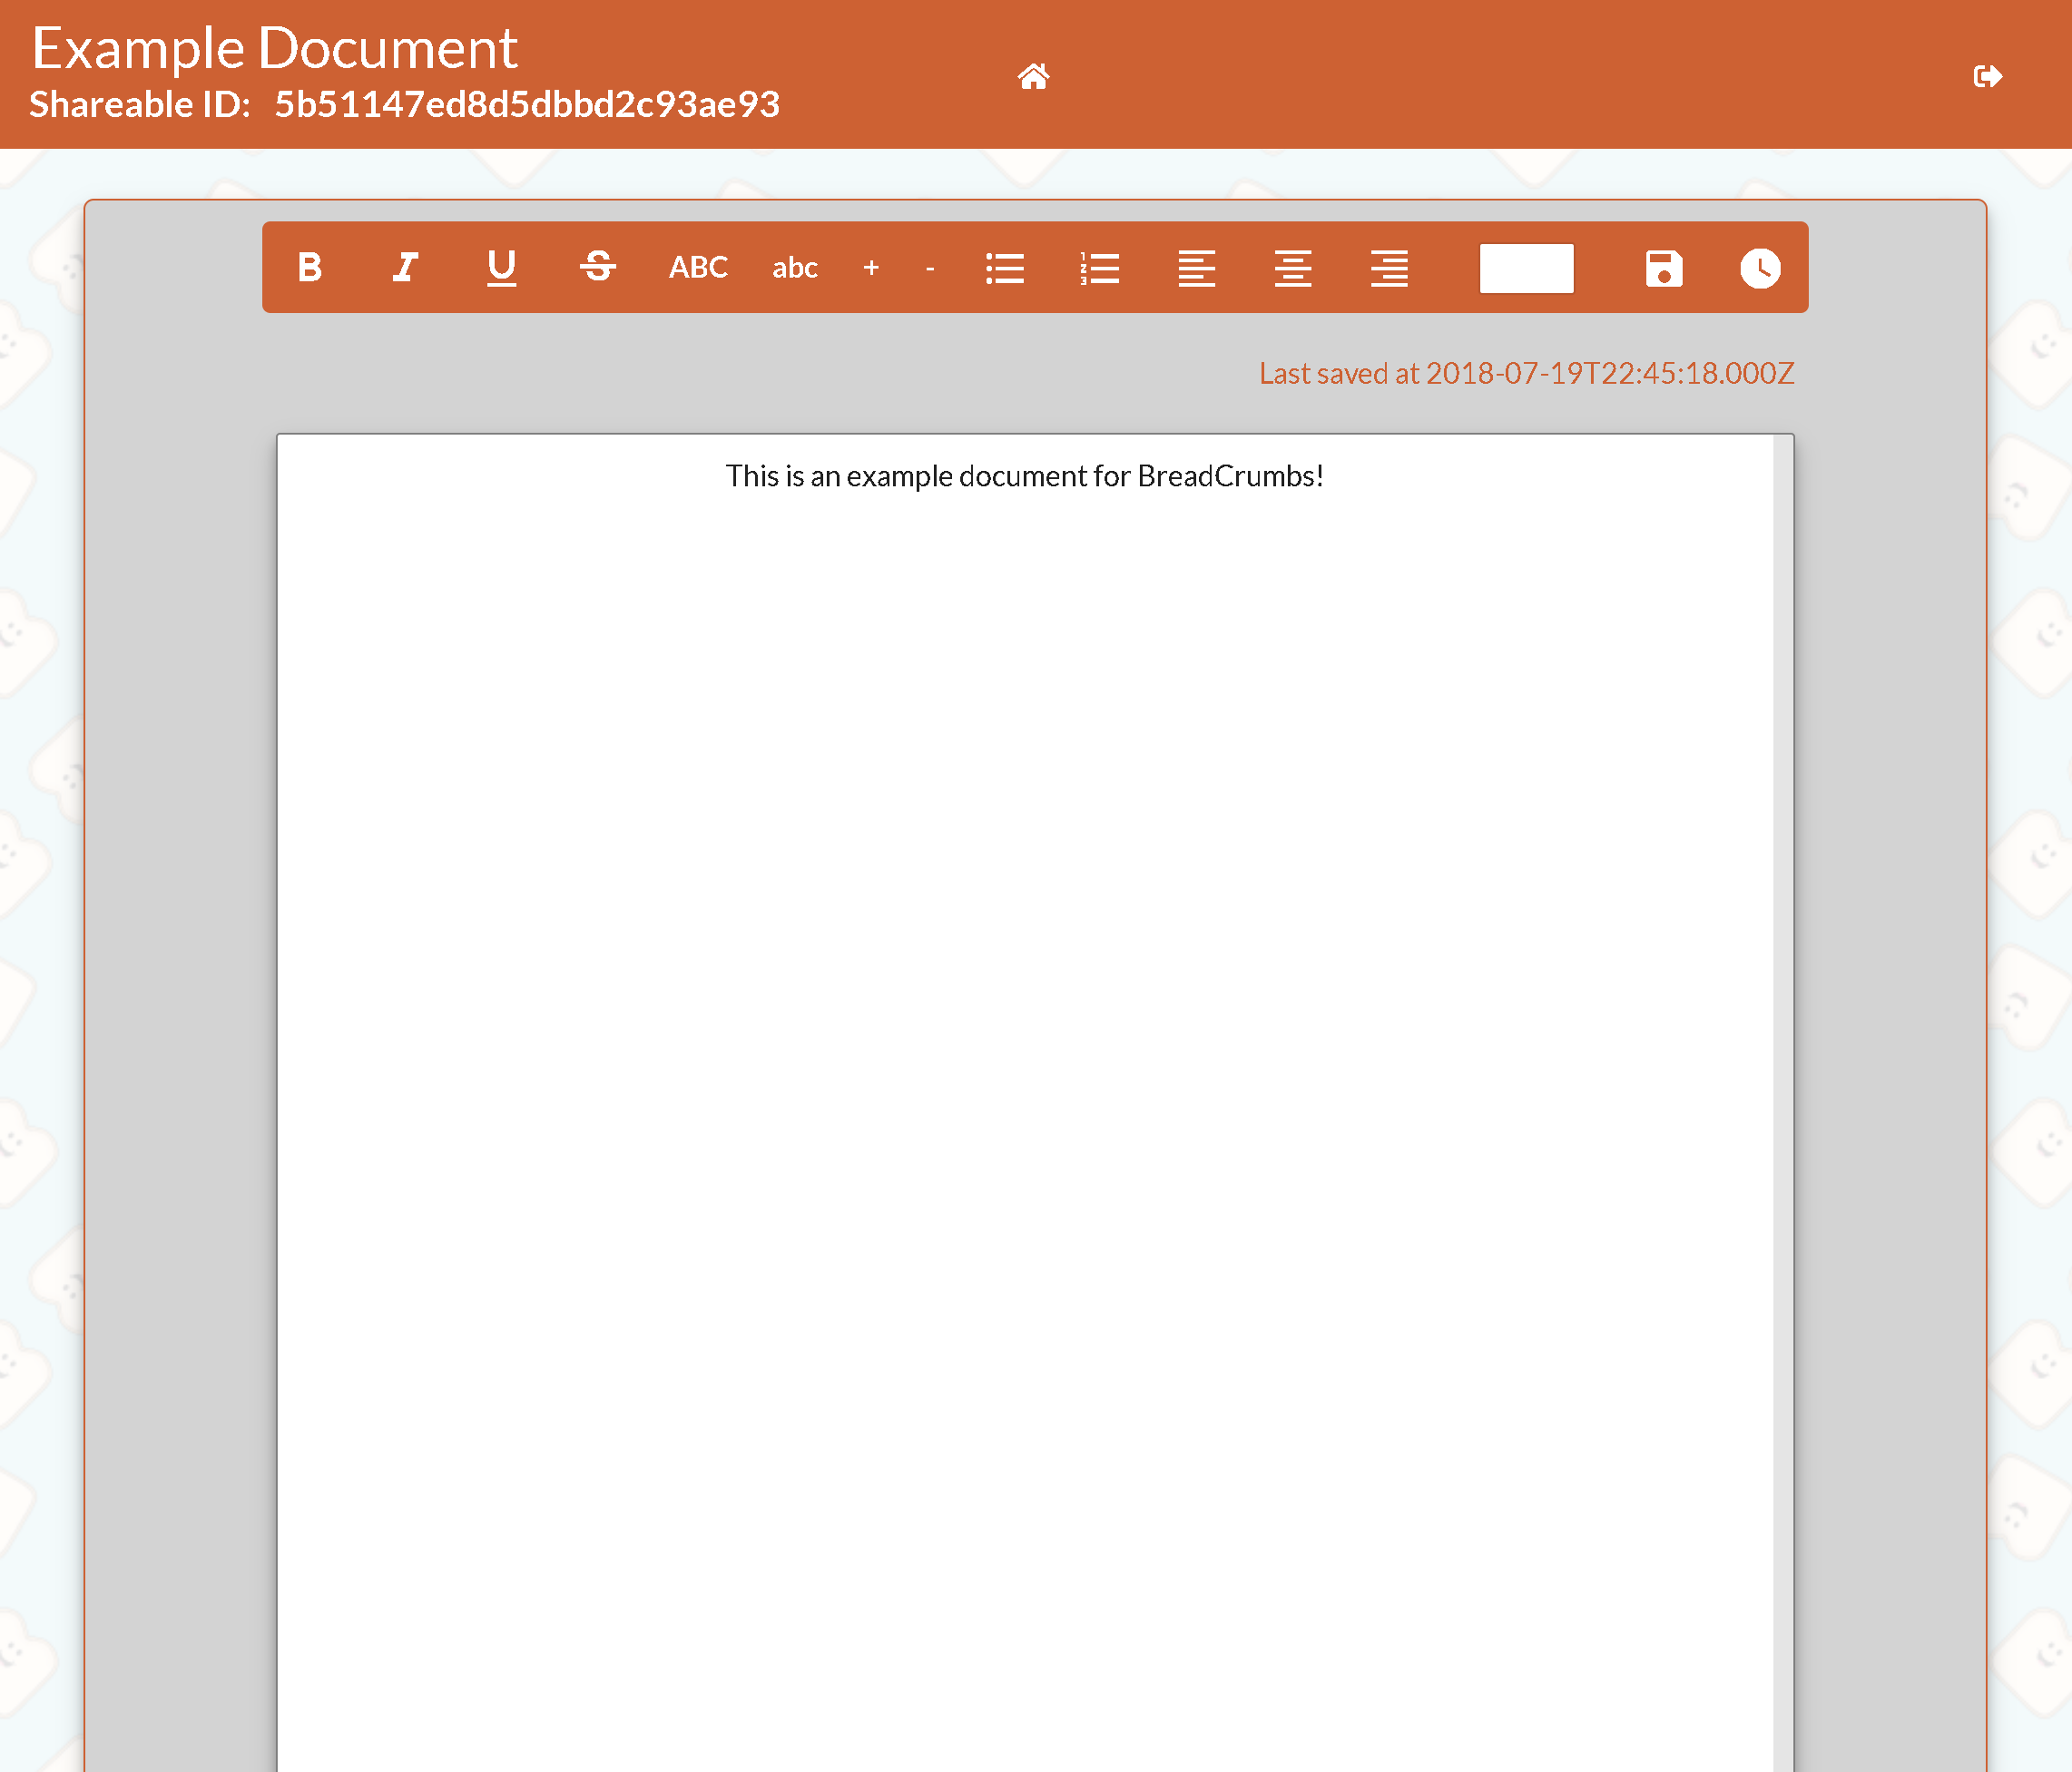Insert a numbered list

coord(1100,267)
